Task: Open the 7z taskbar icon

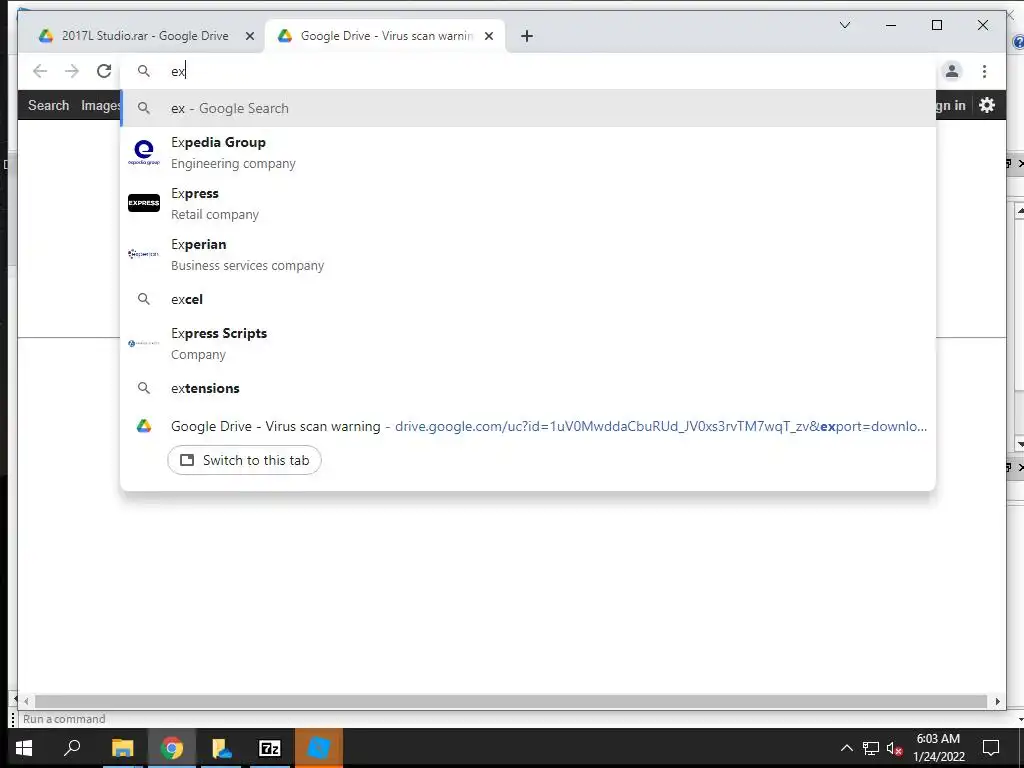Action: 270,748
